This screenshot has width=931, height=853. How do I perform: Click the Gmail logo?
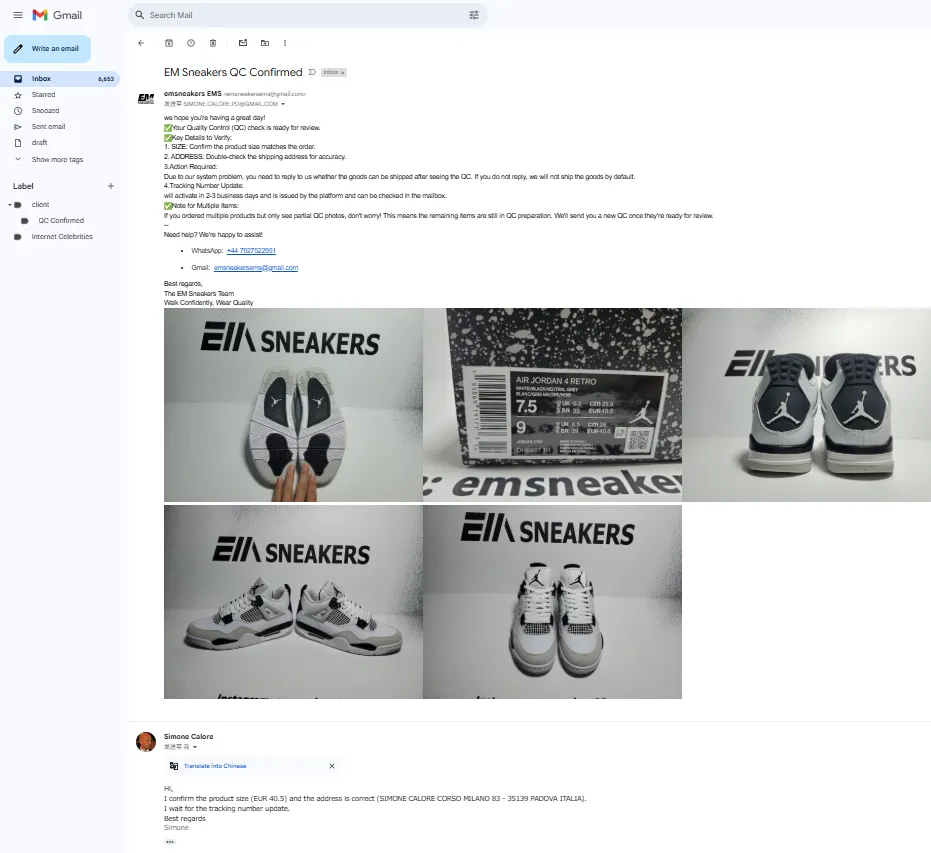(57, 15)
